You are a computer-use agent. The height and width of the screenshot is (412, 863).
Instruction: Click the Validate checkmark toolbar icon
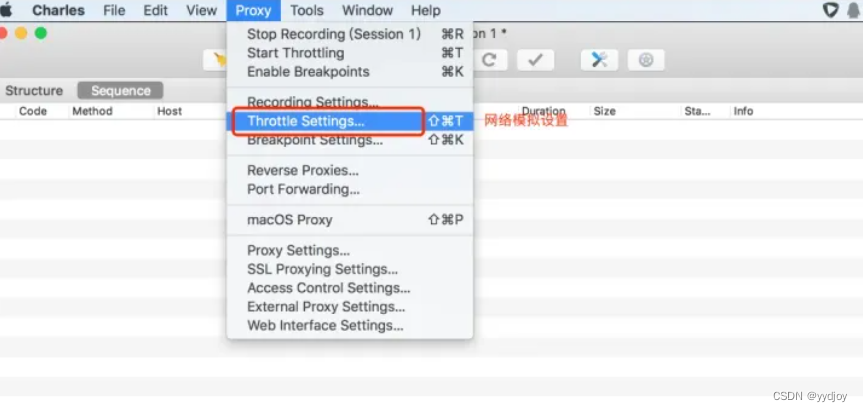(536, 60)
